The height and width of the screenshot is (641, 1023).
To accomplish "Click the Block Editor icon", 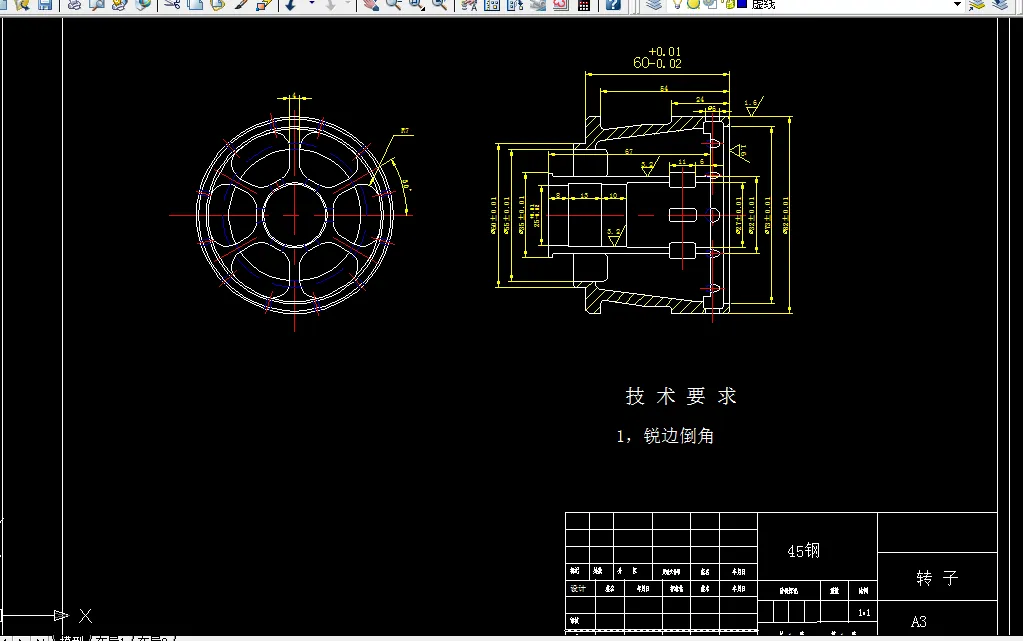I will tap(263, 5).
